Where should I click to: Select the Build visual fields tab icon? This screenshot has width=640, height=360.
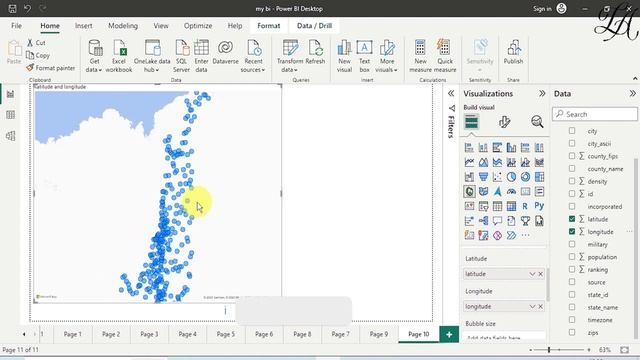coord(471,122)
